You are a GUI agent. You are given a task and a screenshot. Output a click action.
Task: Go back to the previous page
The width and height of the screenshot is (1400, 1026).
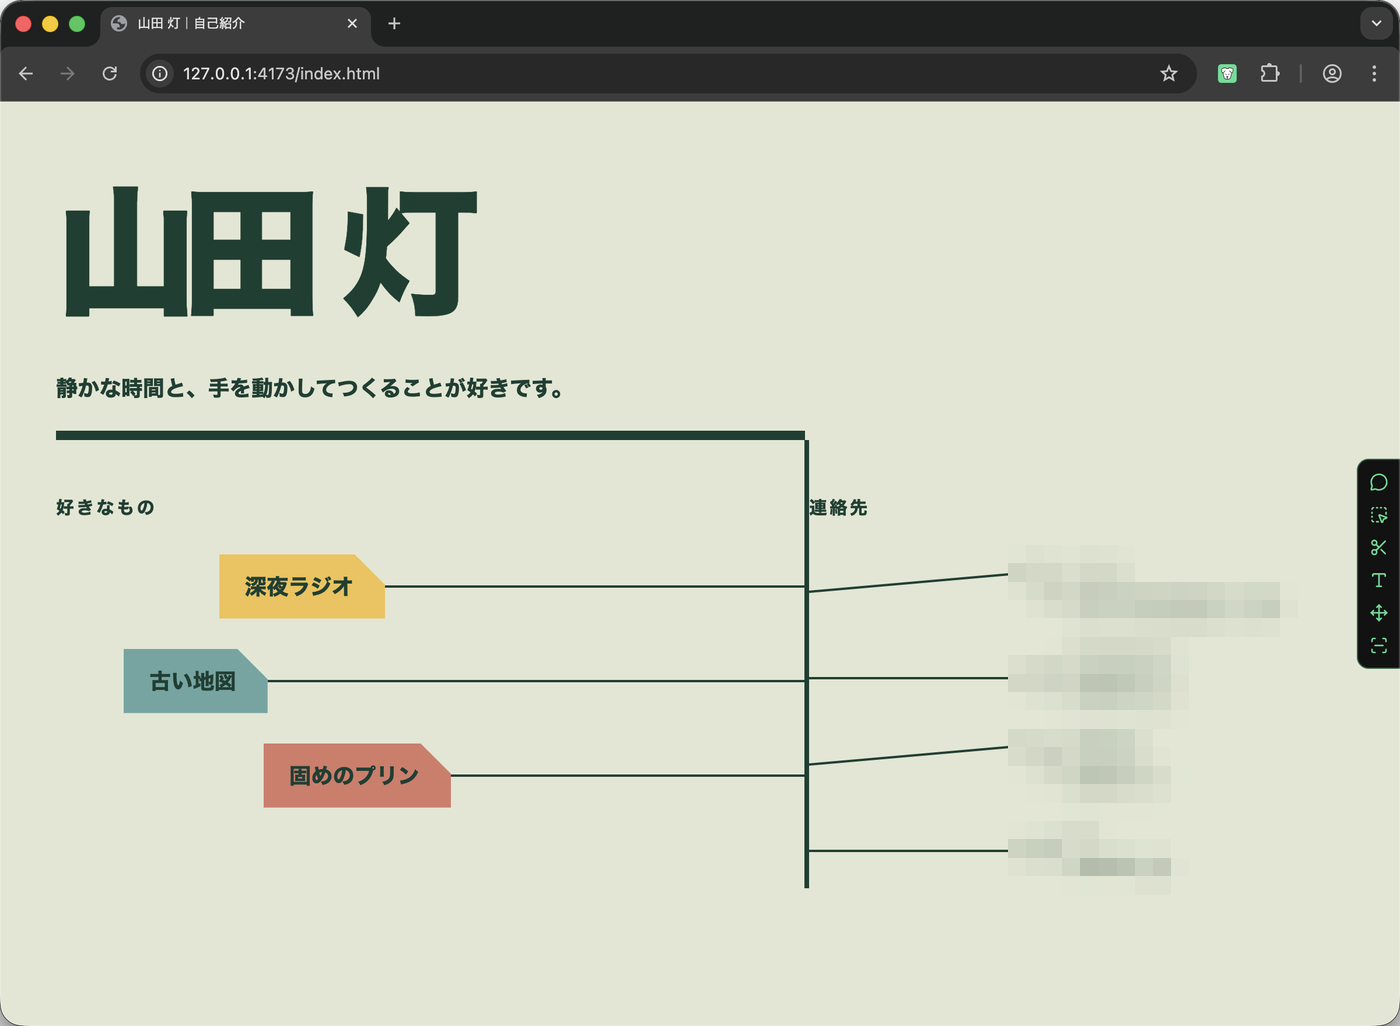26,73
